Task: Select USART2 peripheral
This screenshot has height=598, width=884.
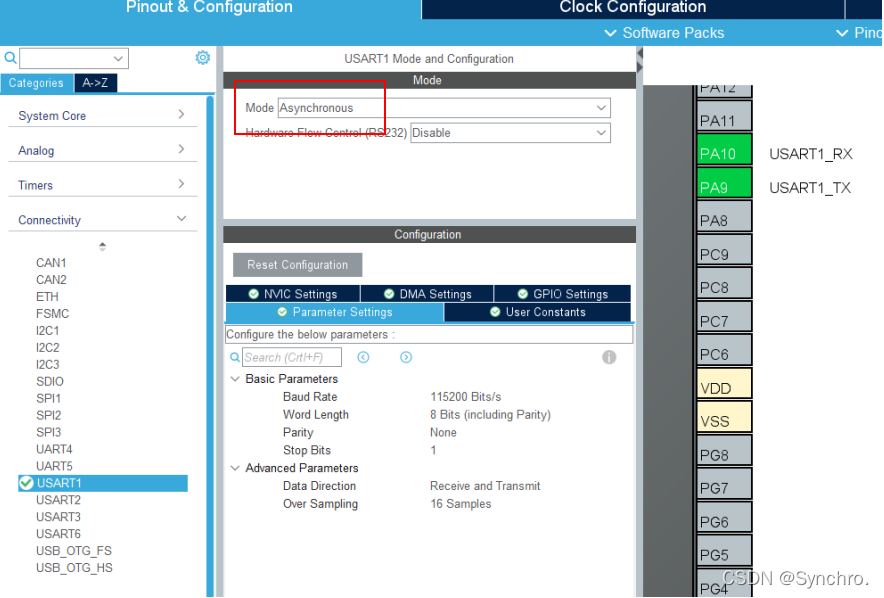Action: coord(59,500)
